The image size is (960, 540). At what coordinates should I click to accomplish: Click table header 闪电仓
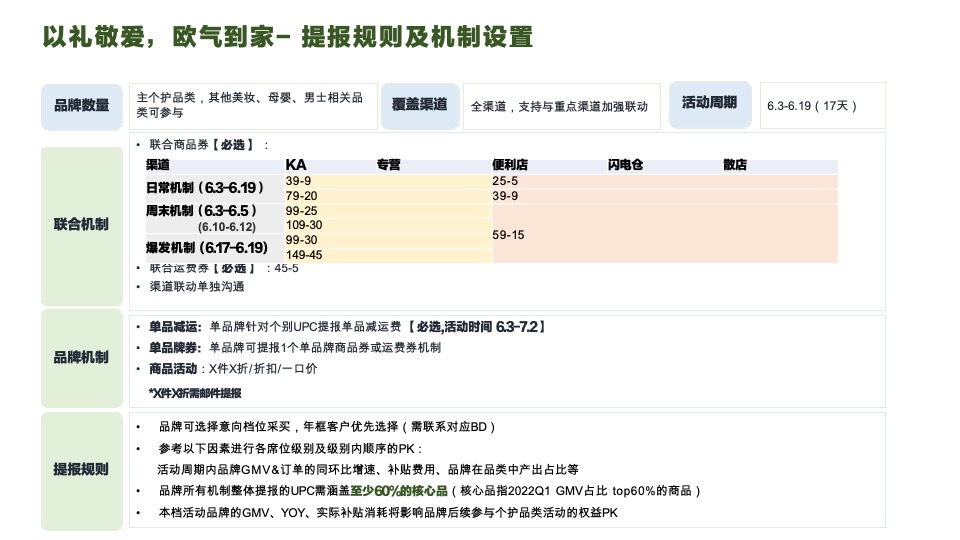click(x=625, y=165)
